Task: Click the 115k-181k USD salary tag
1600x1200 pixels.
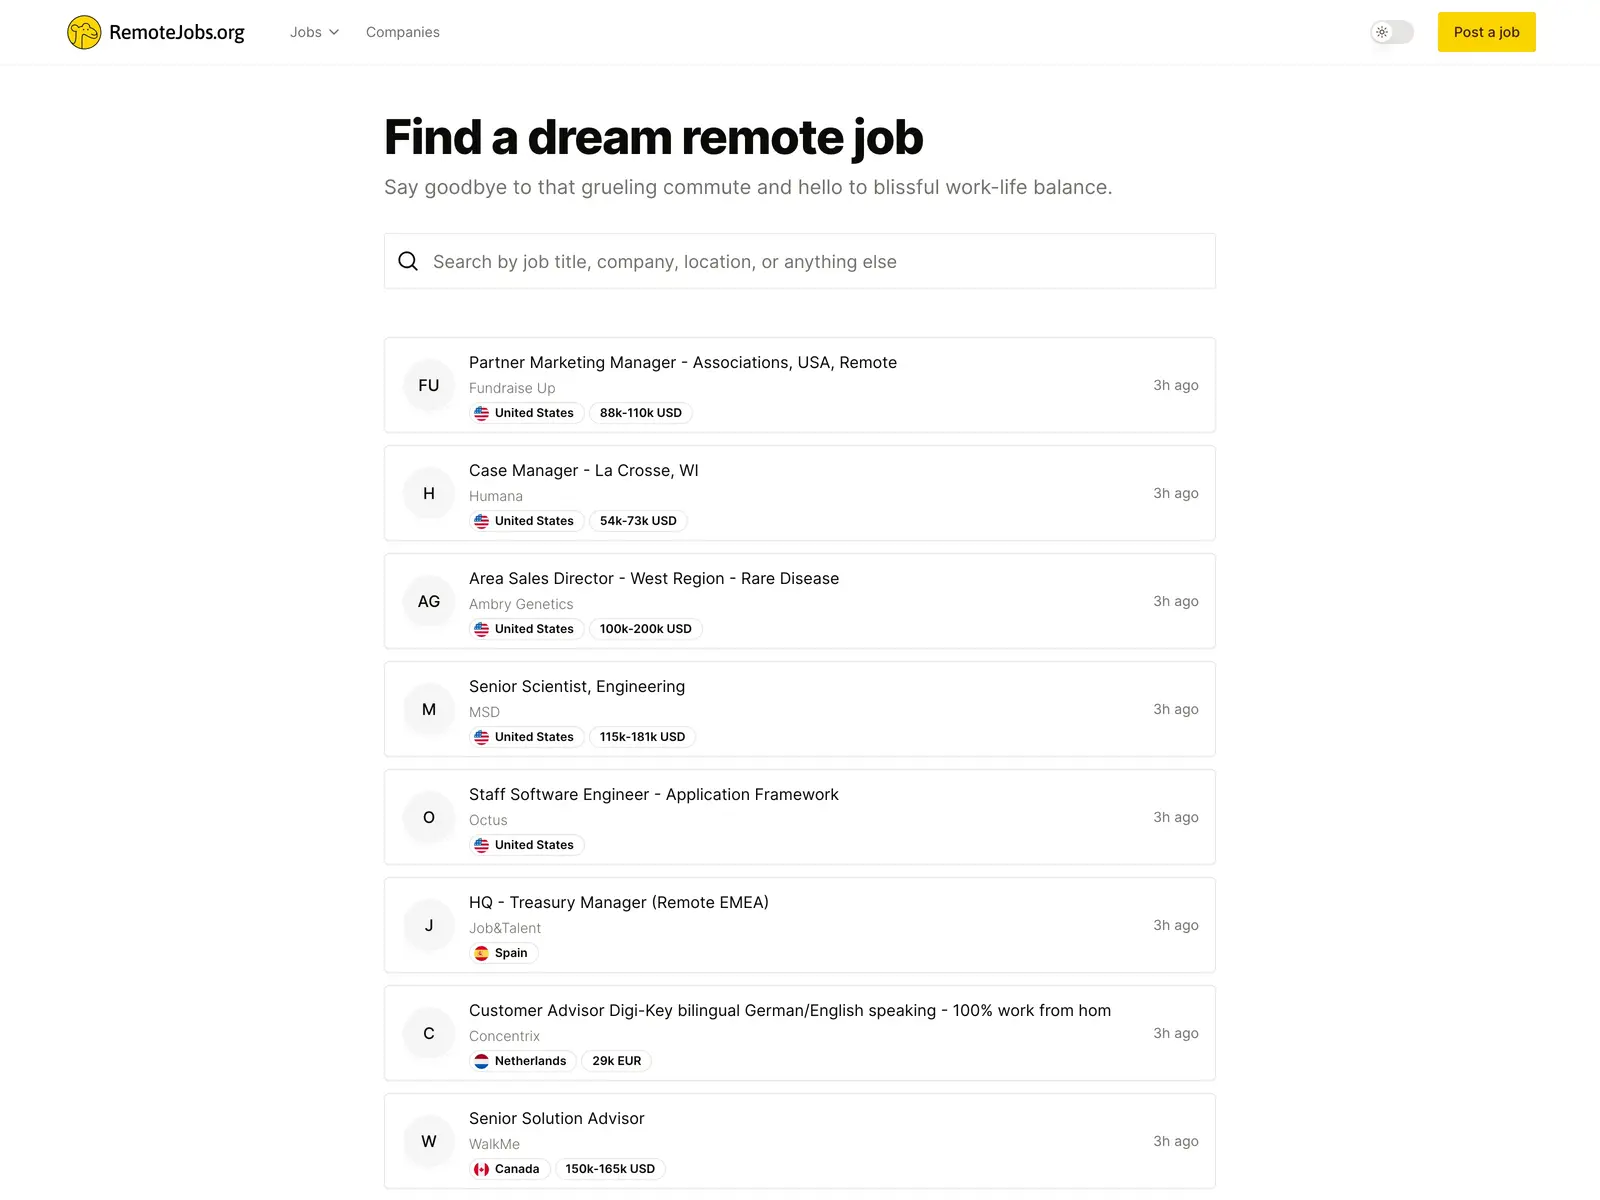Action: 643,737
